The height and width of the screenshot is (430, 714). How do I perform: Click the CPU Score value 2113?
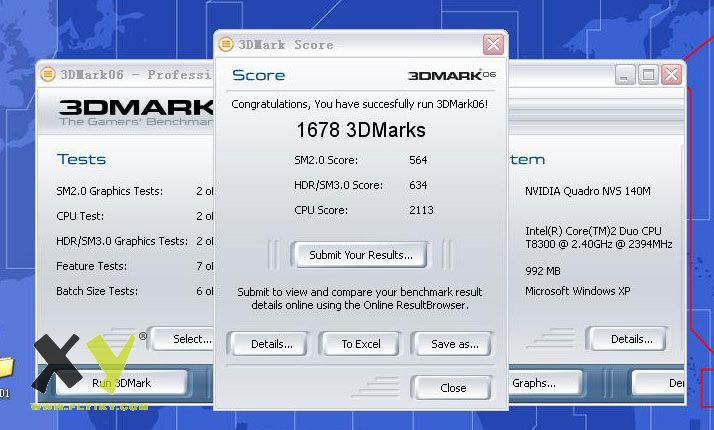[x=421, y=210]
